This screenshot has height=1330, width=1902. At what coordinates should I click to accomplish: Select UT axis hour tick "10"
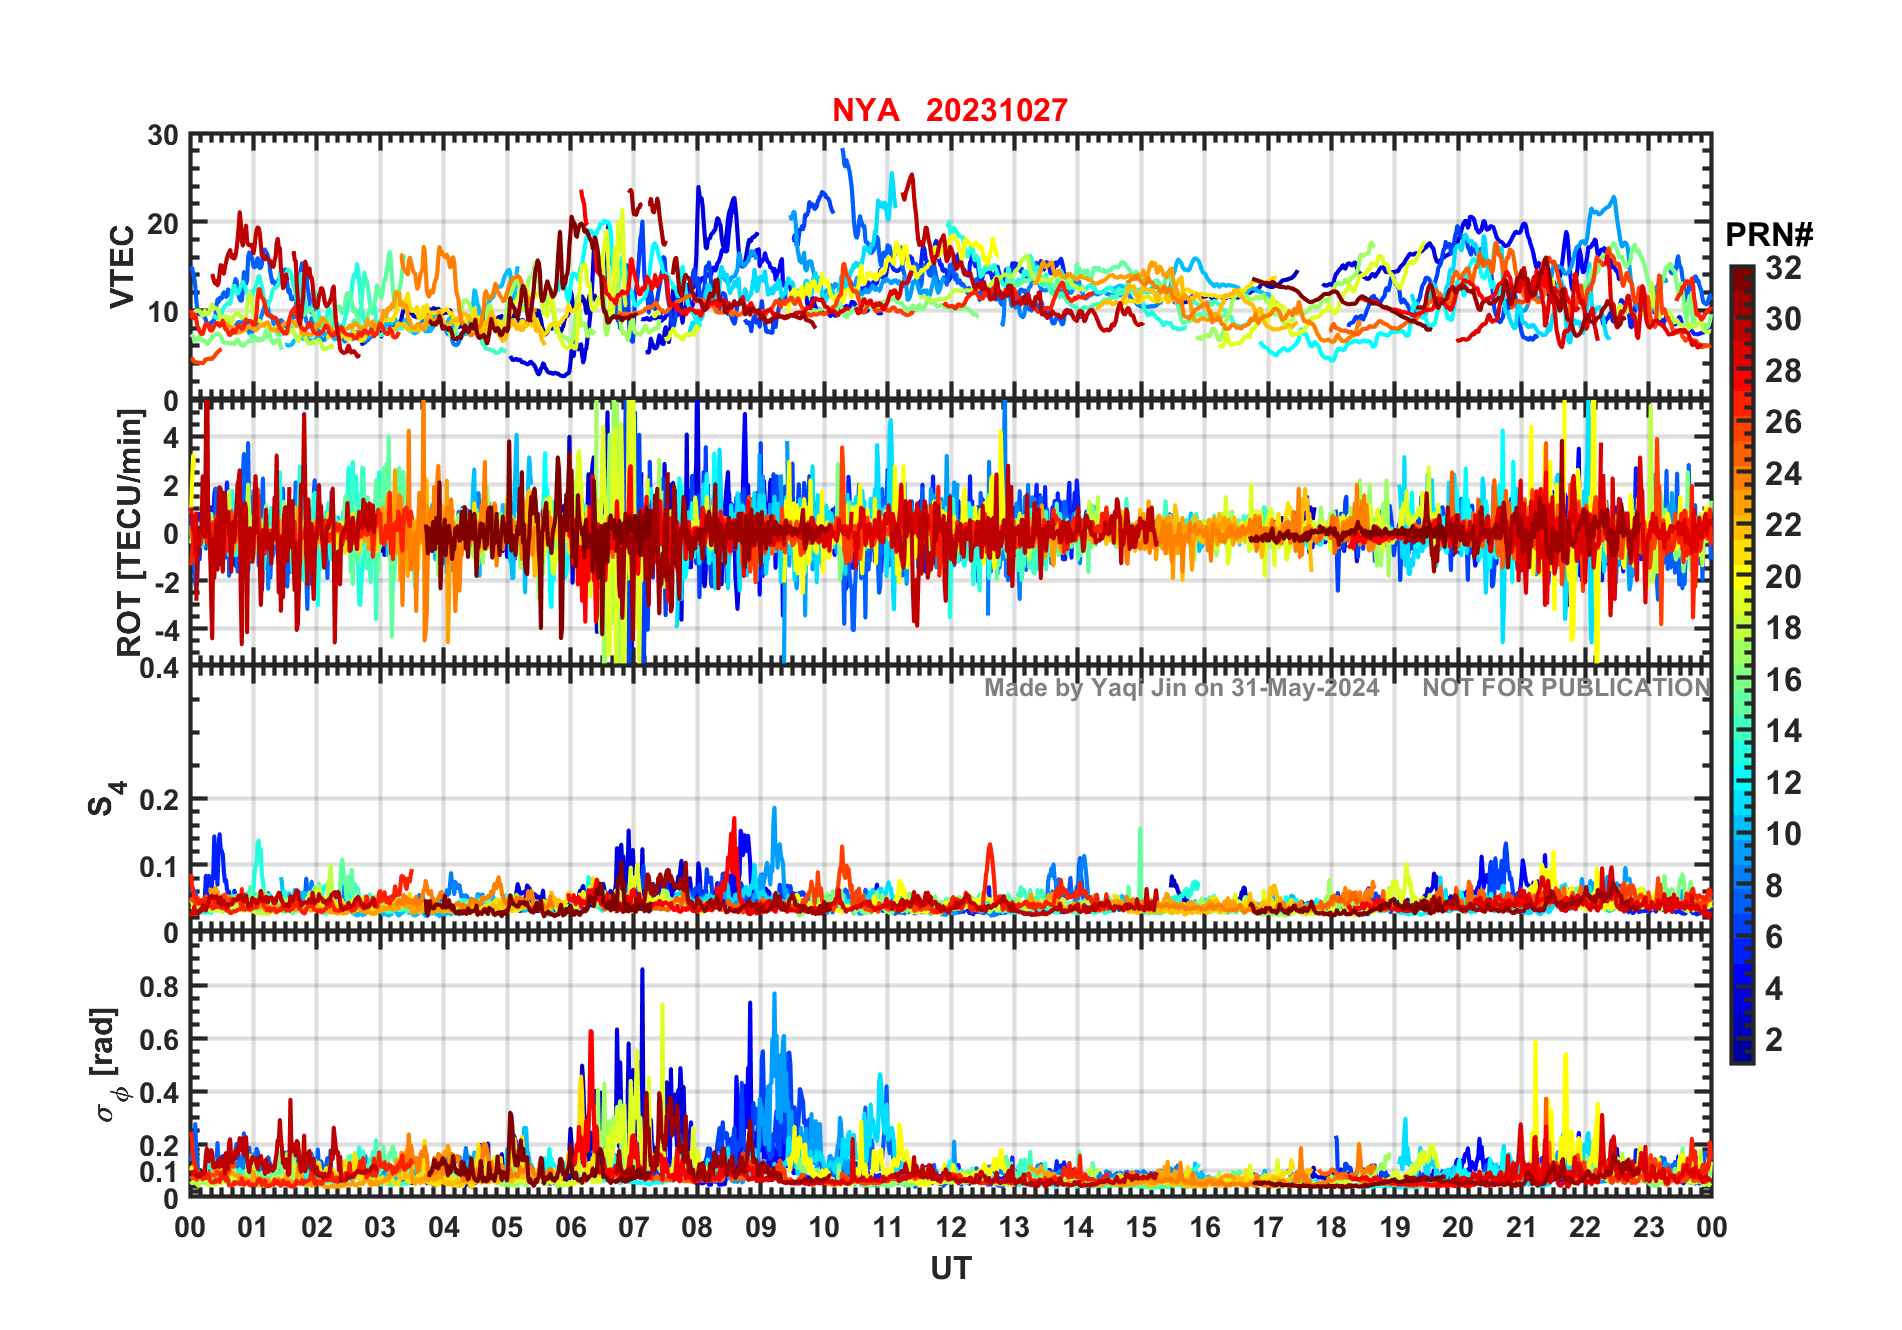824,1228
